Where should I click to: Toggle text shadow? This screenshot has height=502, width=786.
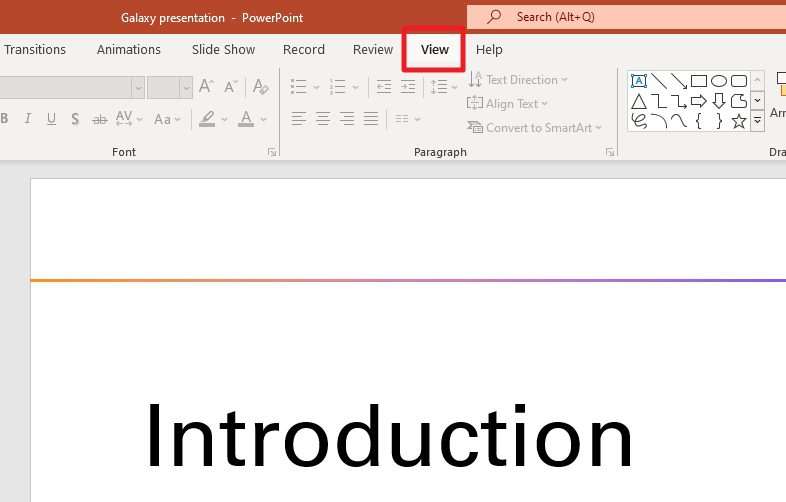[75, 119]
